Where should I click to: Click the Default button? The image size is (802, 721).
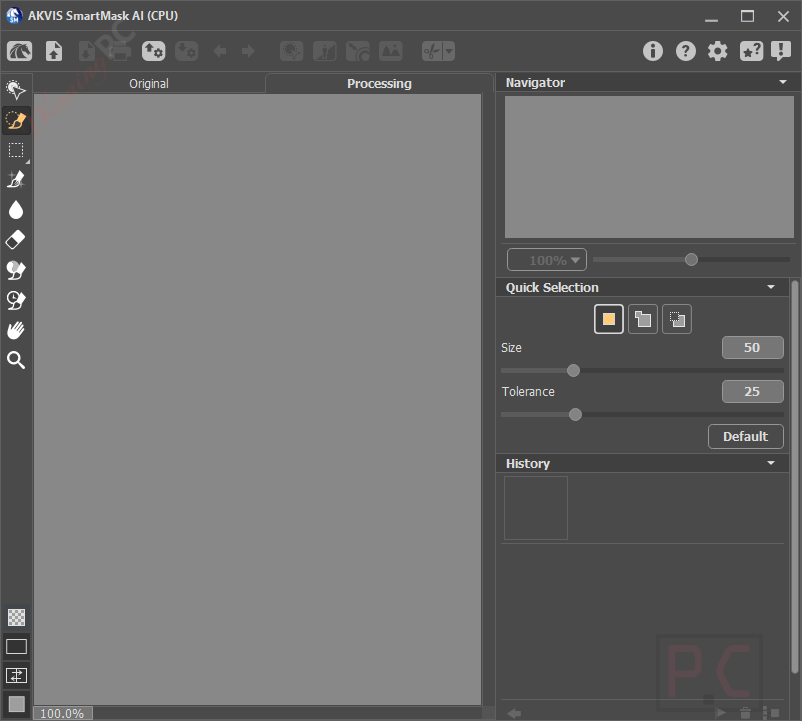click(x=745, y=436)
